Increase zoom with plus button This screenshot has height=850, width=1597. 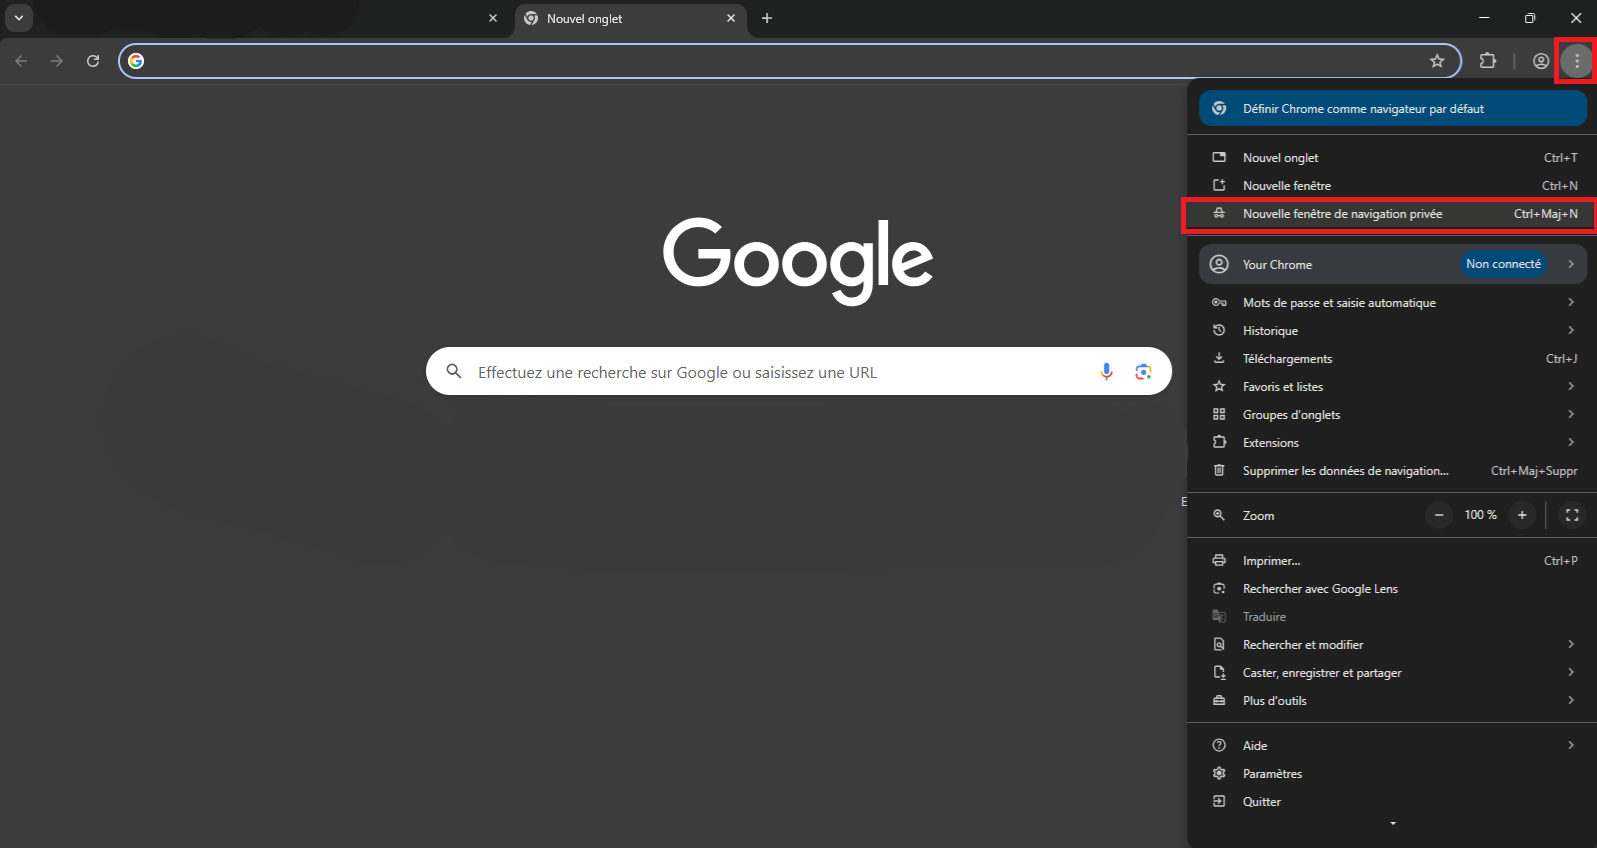click(1522, 515)
